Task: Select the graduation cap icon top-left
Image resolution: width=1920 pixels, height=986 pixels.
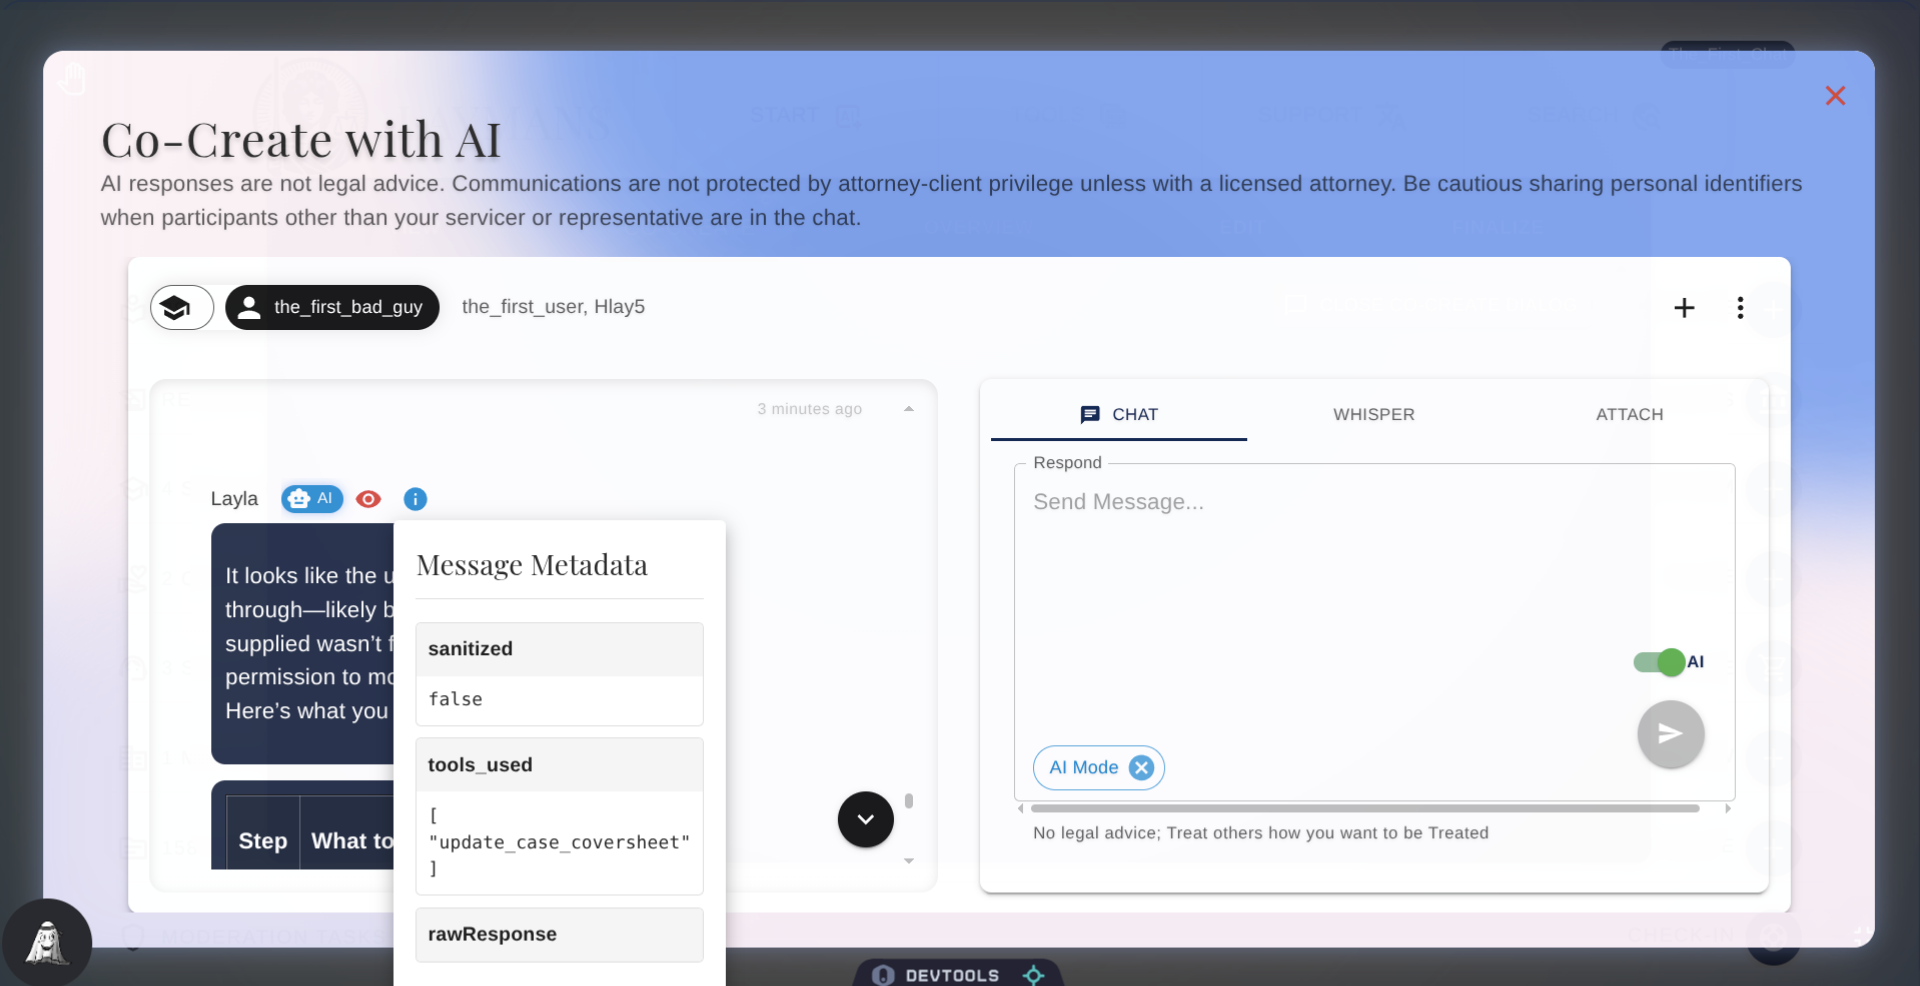Action: tap(180, 307)
